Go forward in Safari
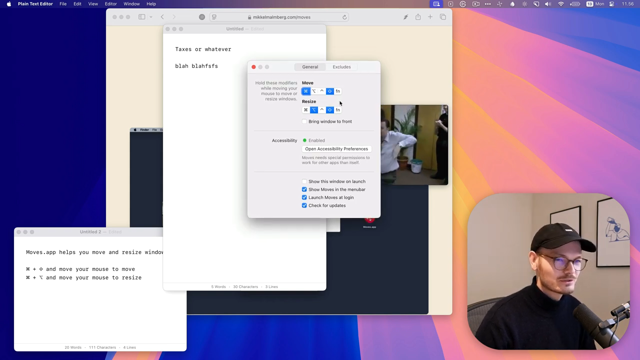This screenshot has width=640, height=360. click(x=174, y=17)
